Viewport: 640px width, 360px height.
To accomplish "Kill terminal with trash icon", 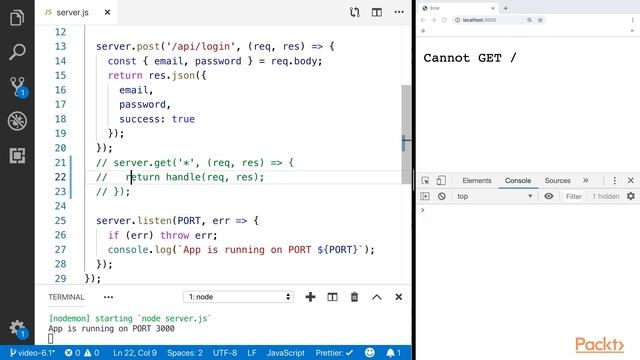I will tap(354, 297).
